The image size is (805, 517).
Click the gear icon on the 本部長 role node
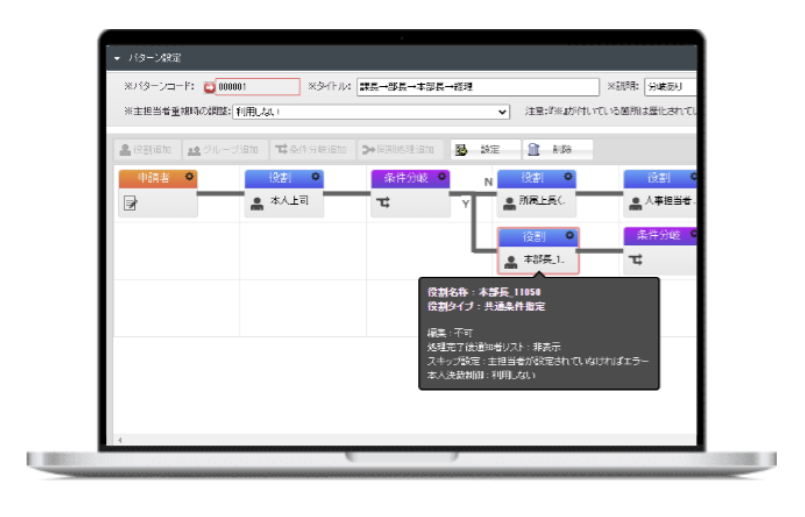[571, 237]
